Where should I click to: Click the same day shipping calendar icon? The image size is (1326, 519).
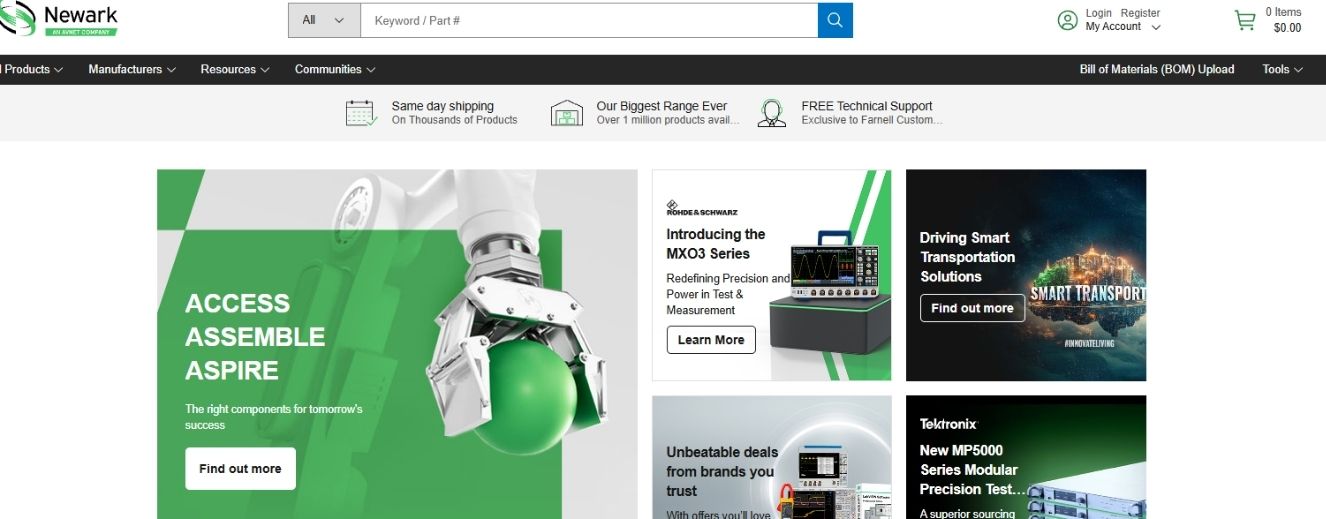(361, 113)
